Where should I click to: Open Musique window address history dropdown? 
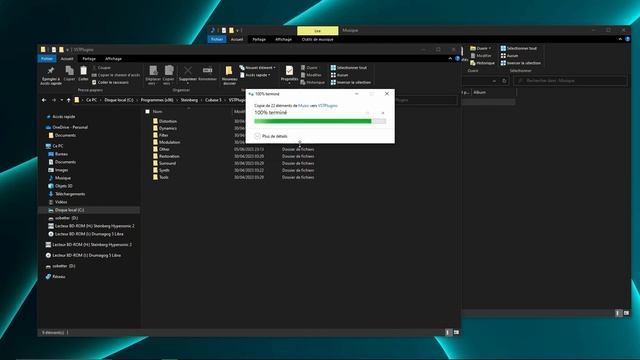pos(494,81)
